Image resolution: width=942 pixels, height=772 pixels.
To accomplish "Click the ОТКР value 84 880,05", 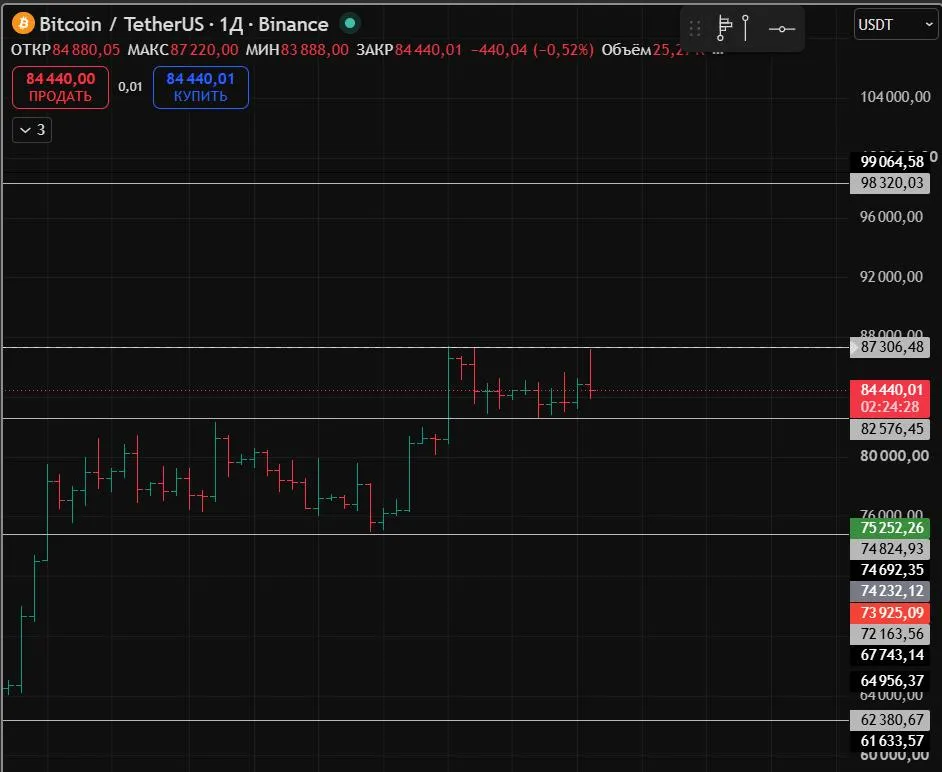I will click(x=86, y=50).
